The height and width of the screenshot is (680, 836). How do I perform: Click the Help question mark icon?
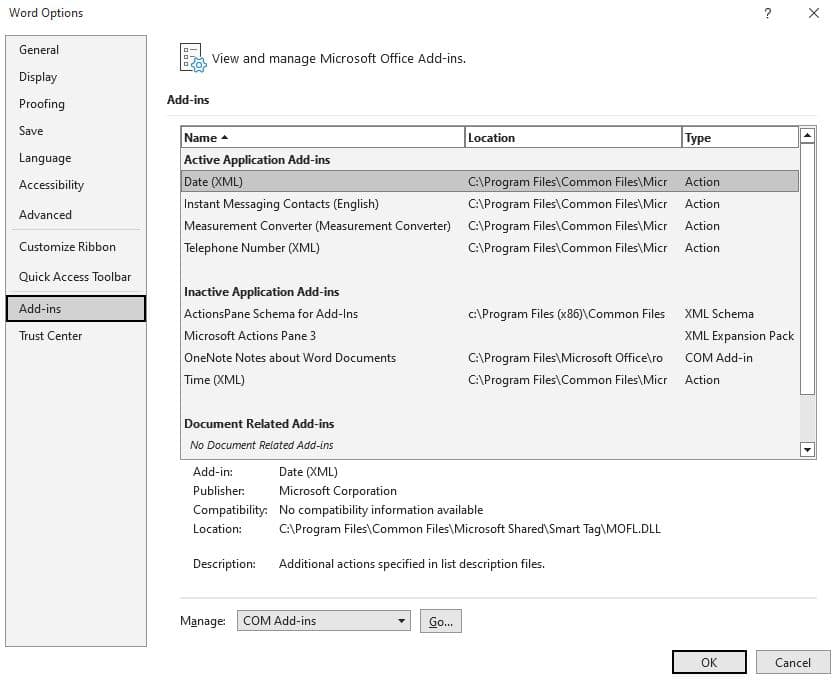tap(767, 14)
